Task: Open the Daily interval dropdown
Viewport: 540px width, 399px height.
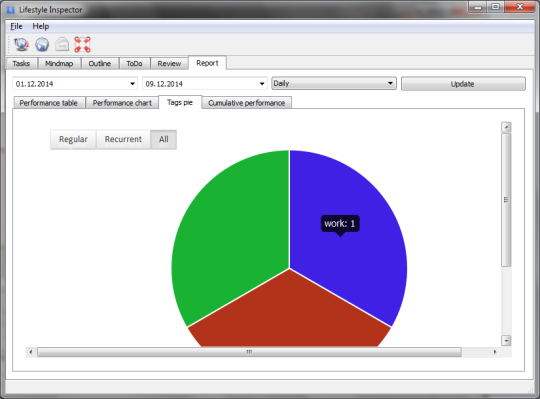Action: tap(334, 83)
